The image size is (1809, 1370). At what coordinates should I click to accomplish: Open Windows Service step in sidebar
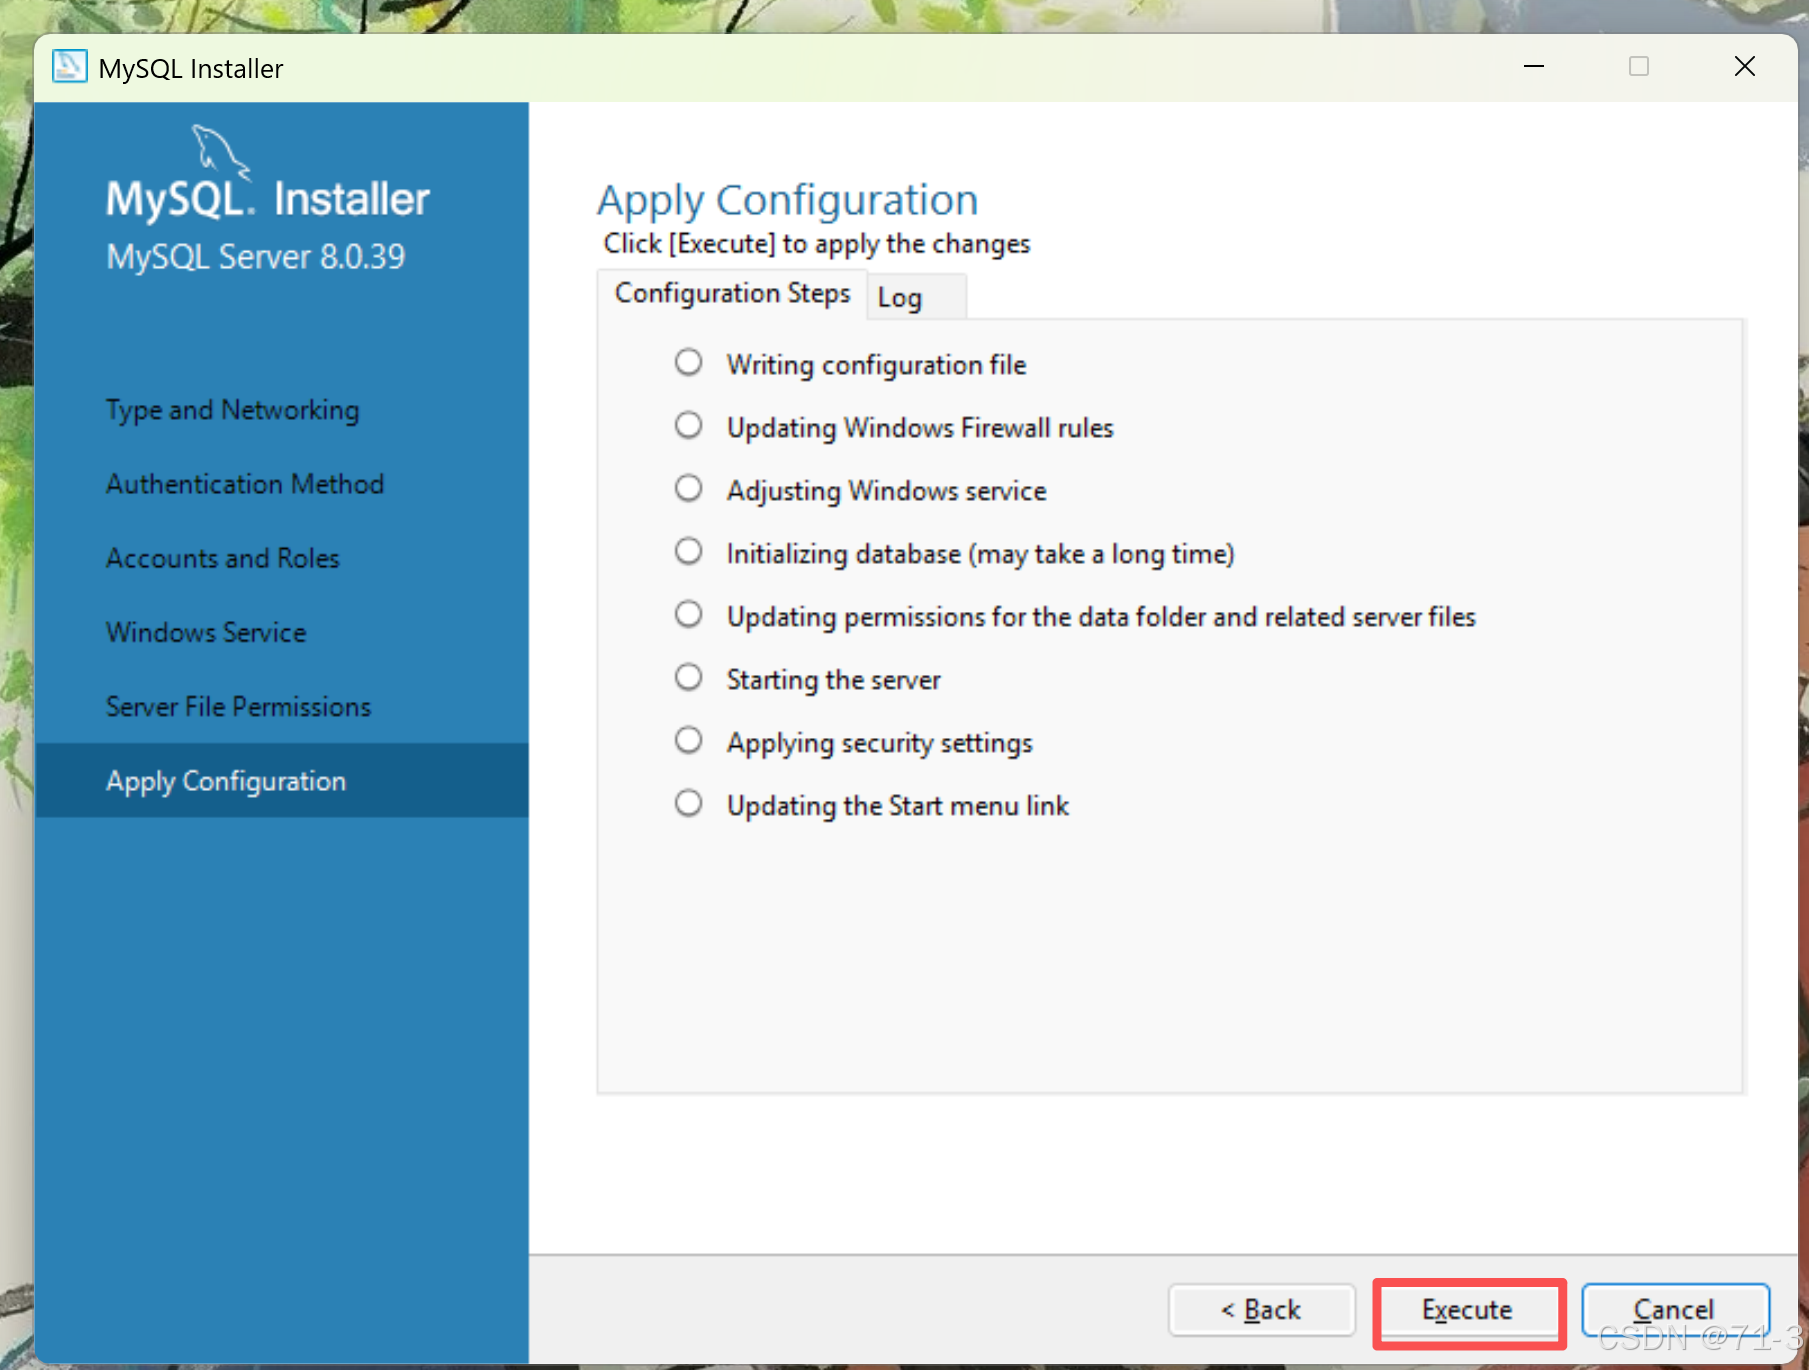[206, 632]
